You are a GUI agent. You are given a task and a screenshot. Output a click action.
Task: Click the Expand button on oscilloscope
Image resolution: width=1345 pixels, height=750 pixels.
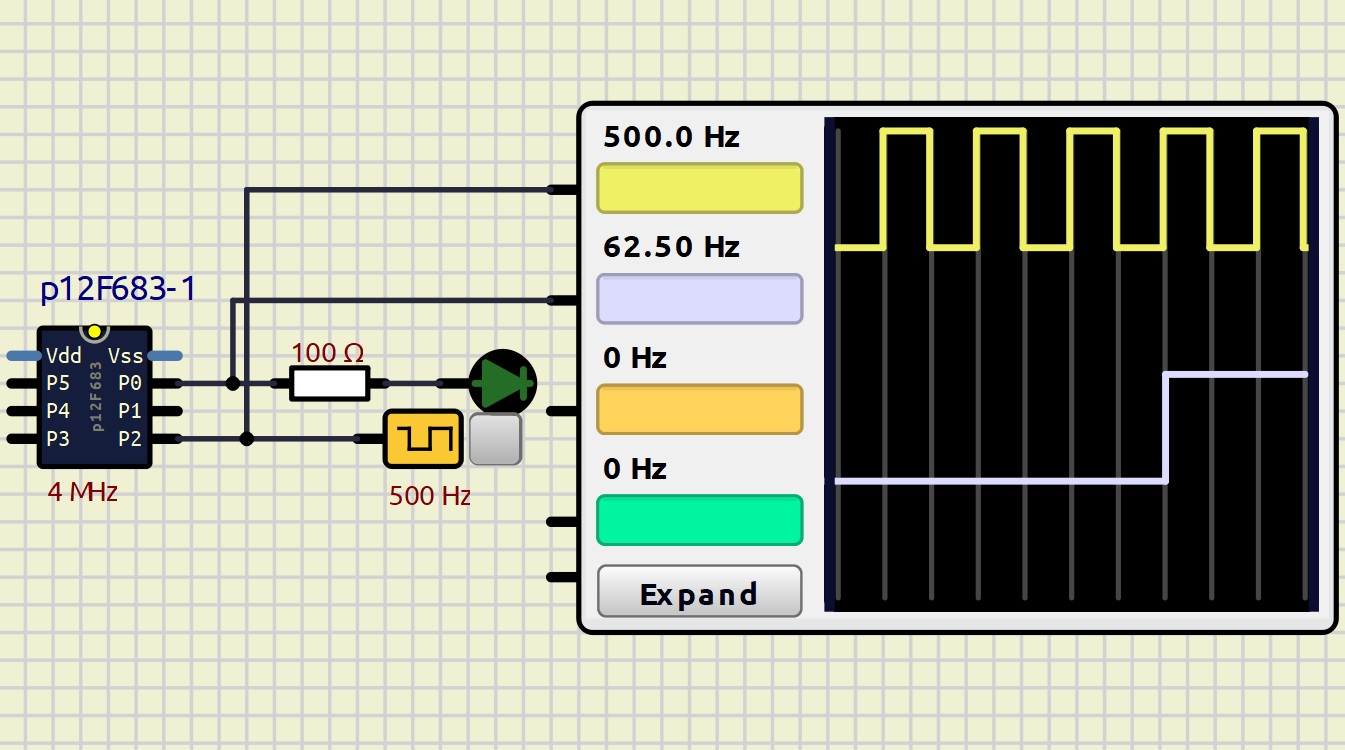coord(699,593)
